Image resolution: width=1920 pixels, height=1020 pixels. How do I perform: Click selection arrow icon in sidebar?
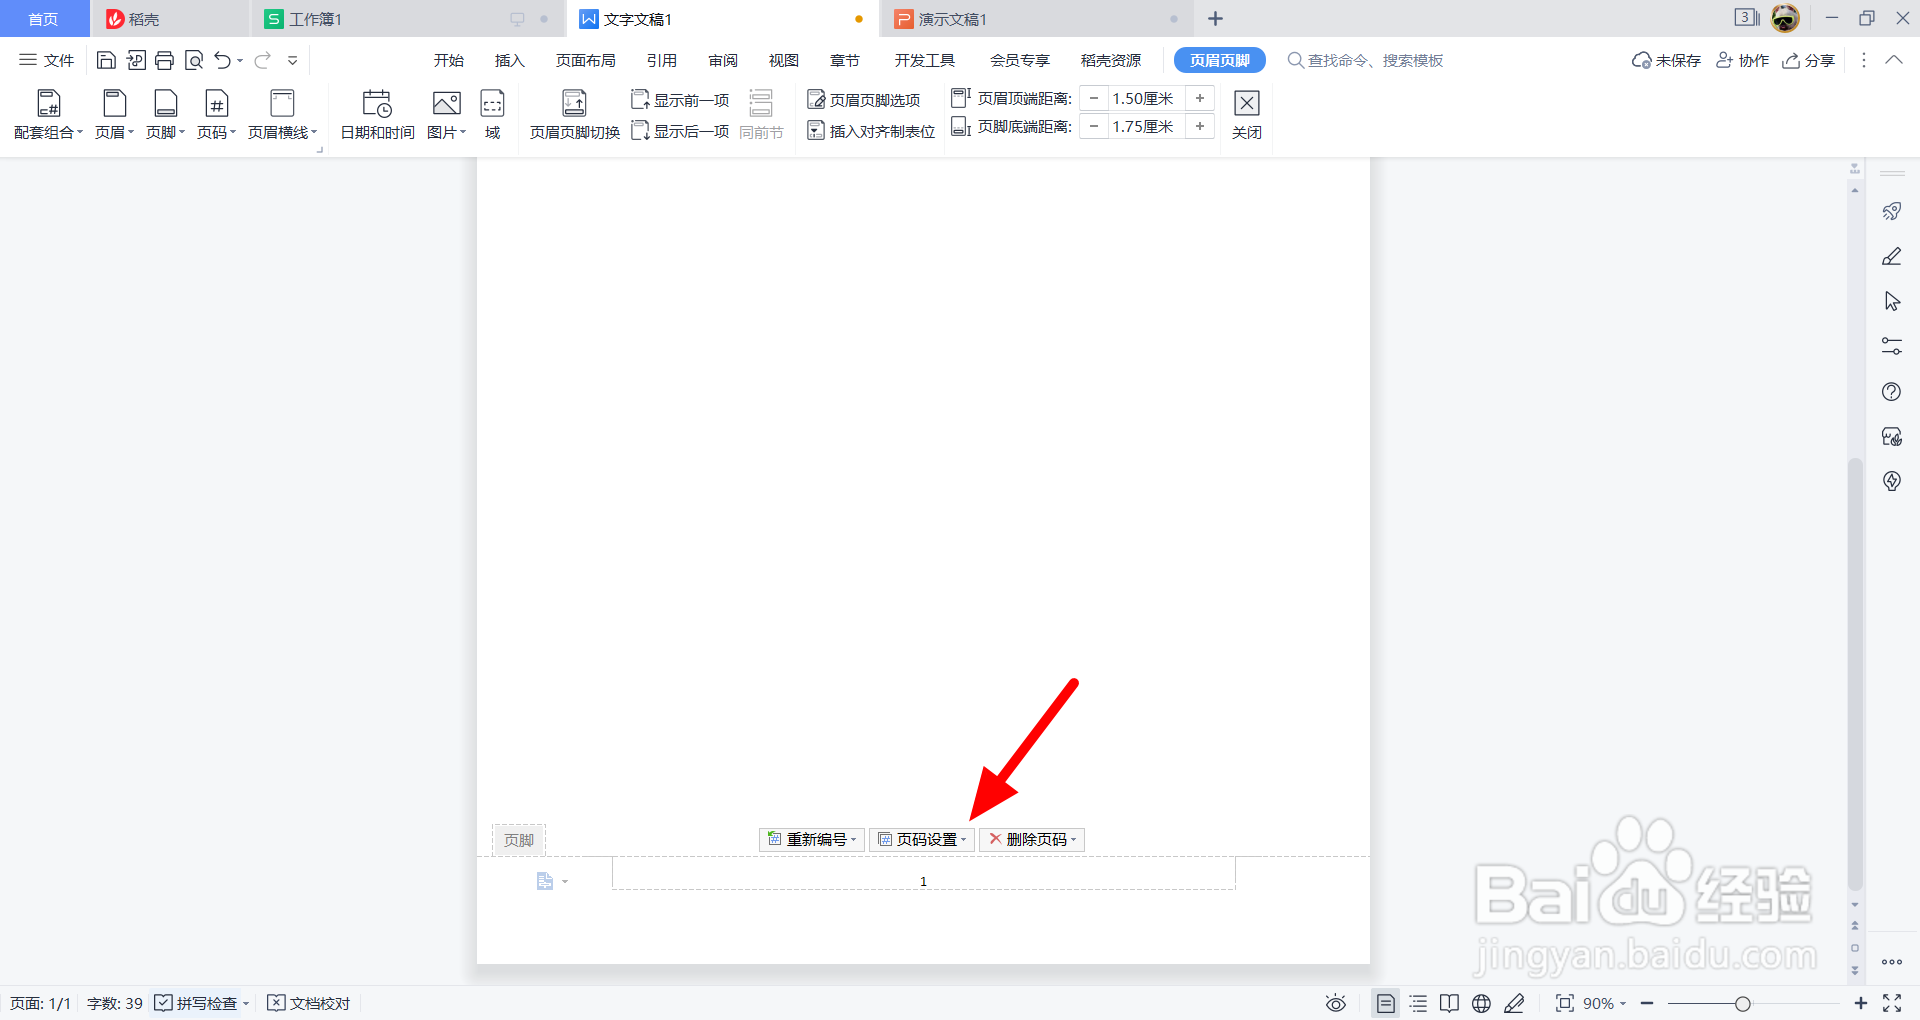1892,301
